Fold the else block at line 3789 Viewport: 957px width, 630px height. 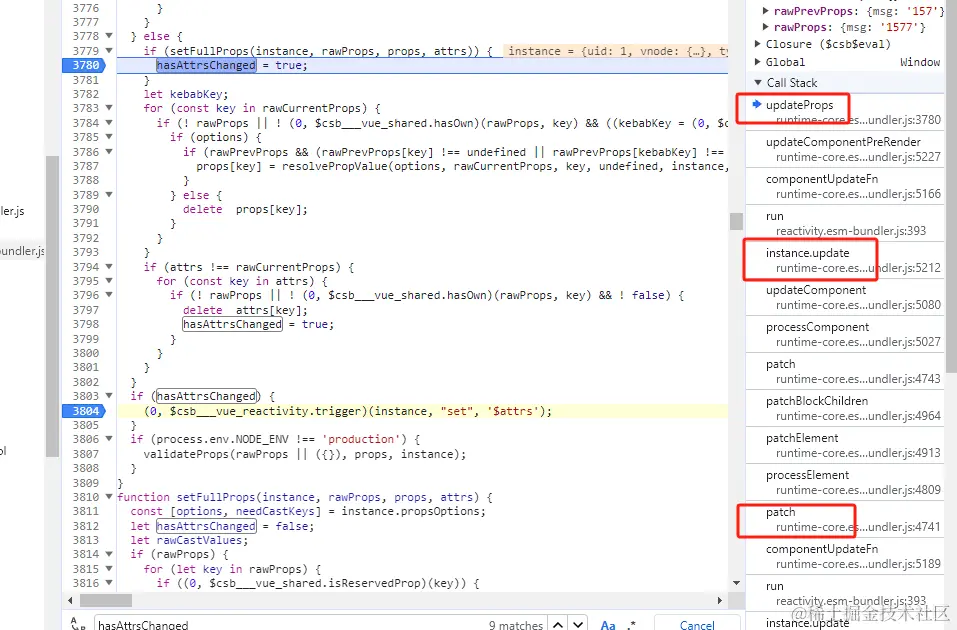coord(109,195)
